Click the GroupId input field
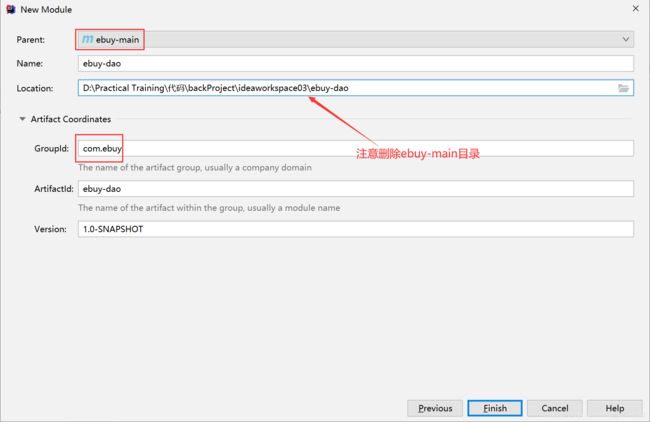 click(356, 148)
